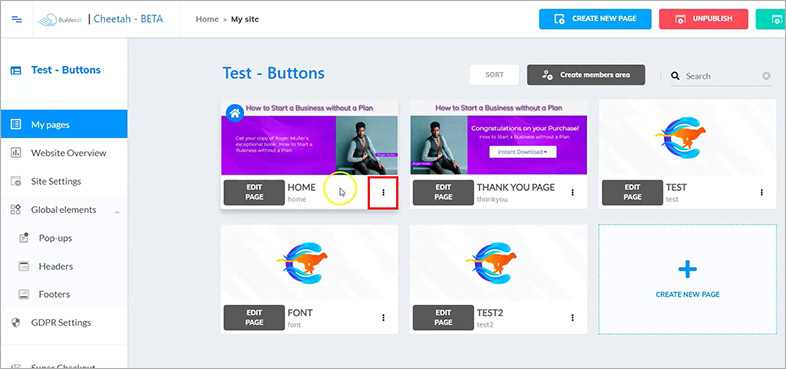Click the Global elements shapes icon
786x369 pixels.
pos(16,210)
